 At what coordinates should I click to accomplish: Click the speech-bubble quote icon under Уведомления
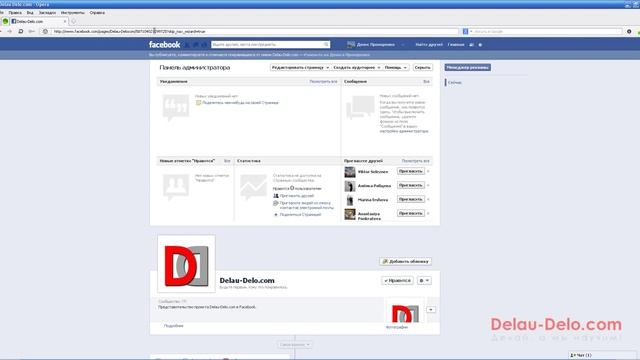(176, 107)
